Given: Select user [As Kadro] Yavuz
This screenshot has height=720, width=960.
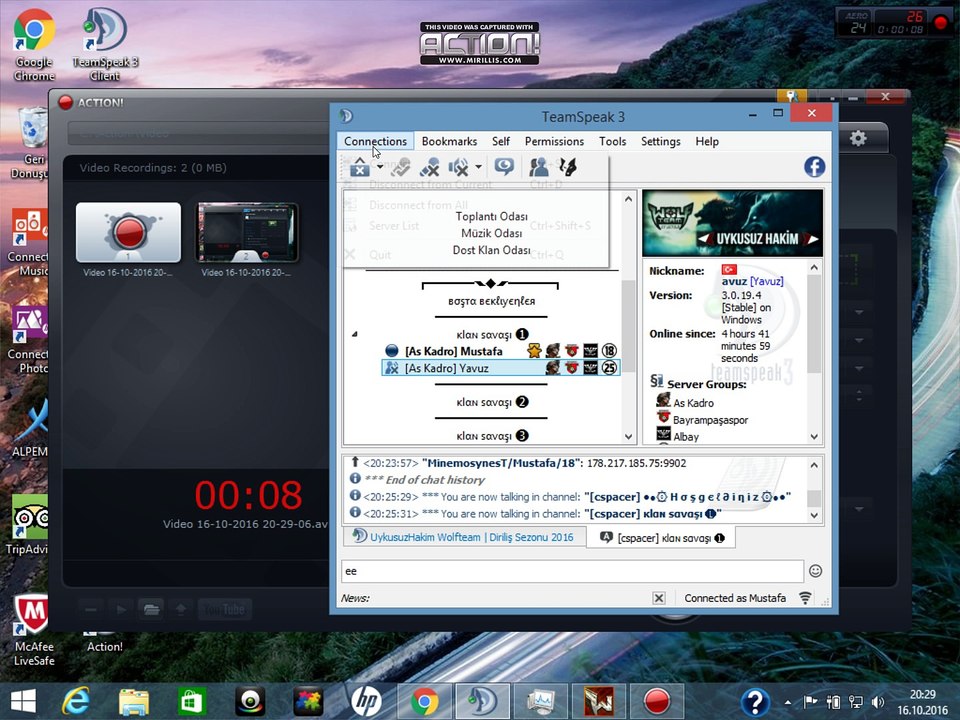Looking at the screenshot, I should coord(446,368).
